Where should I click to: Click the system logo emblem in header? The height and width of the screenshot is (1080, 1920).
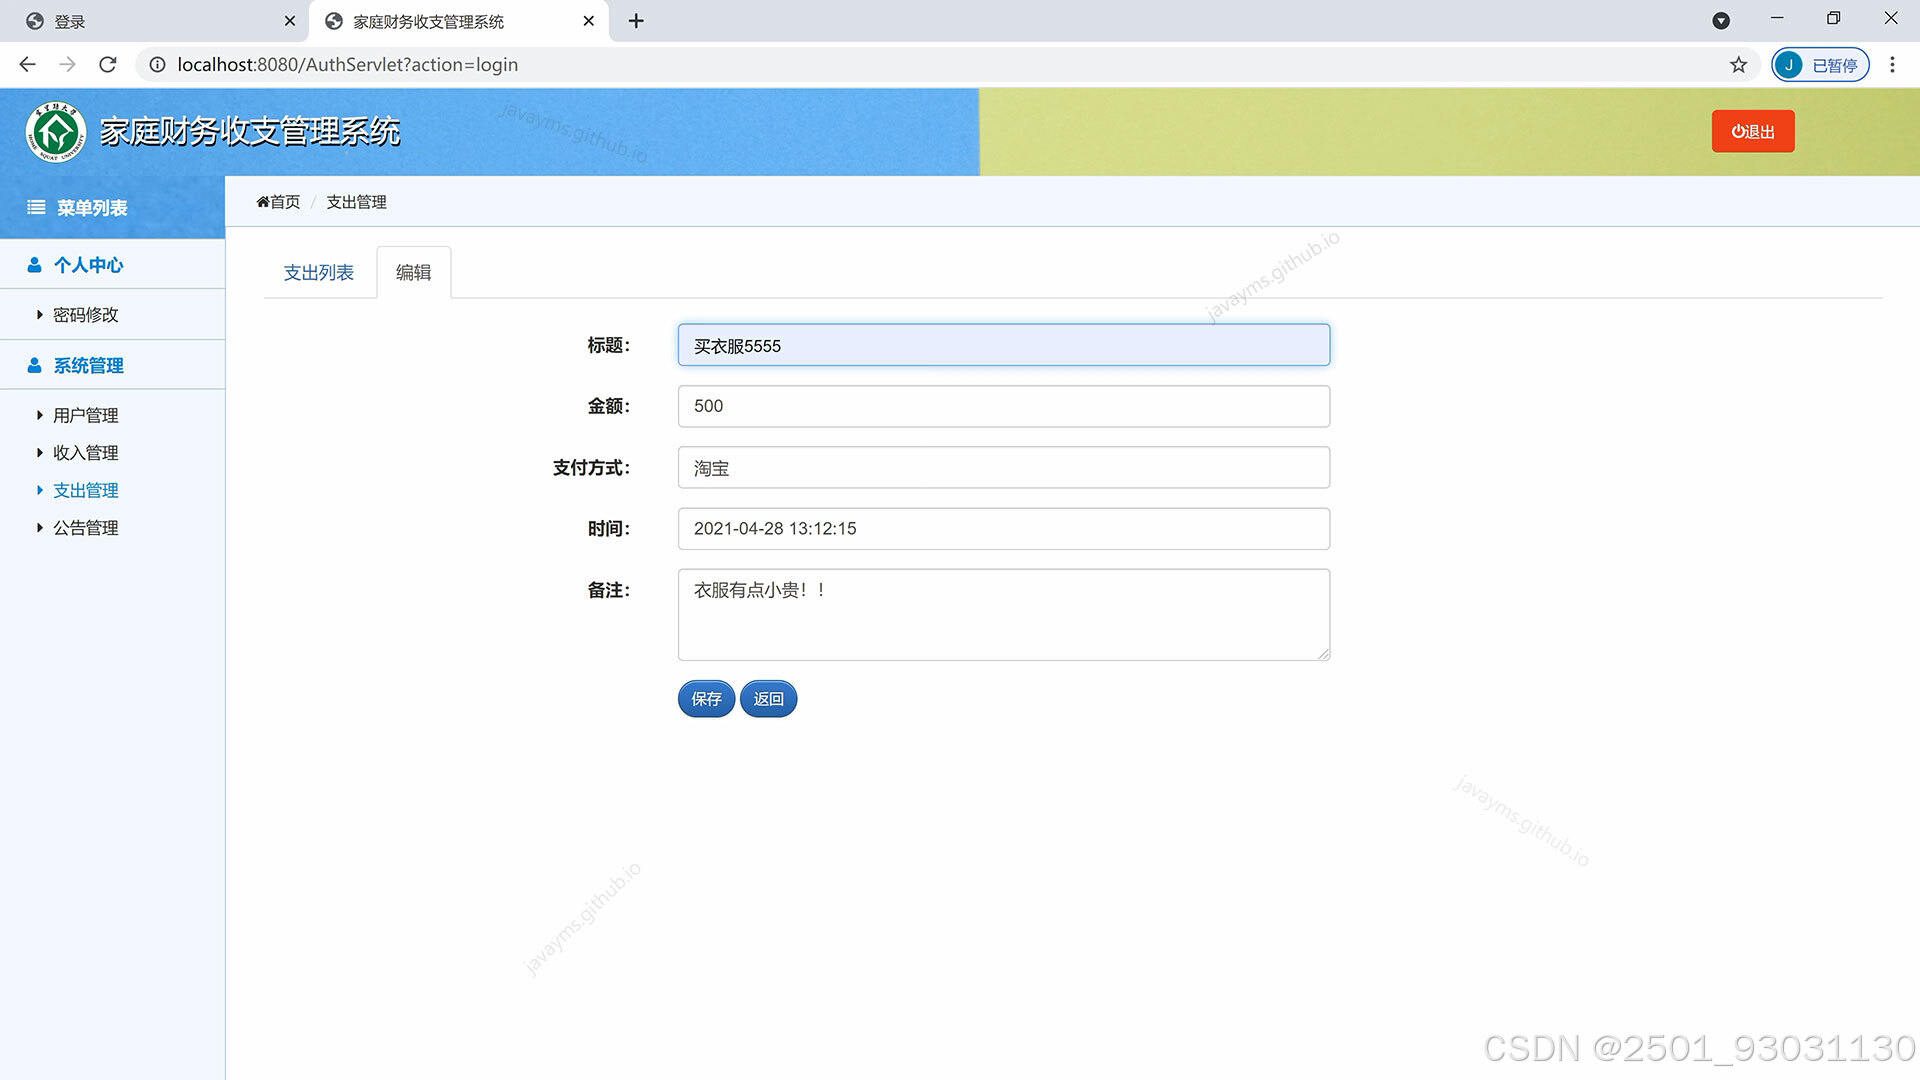[x=56, y=132]
